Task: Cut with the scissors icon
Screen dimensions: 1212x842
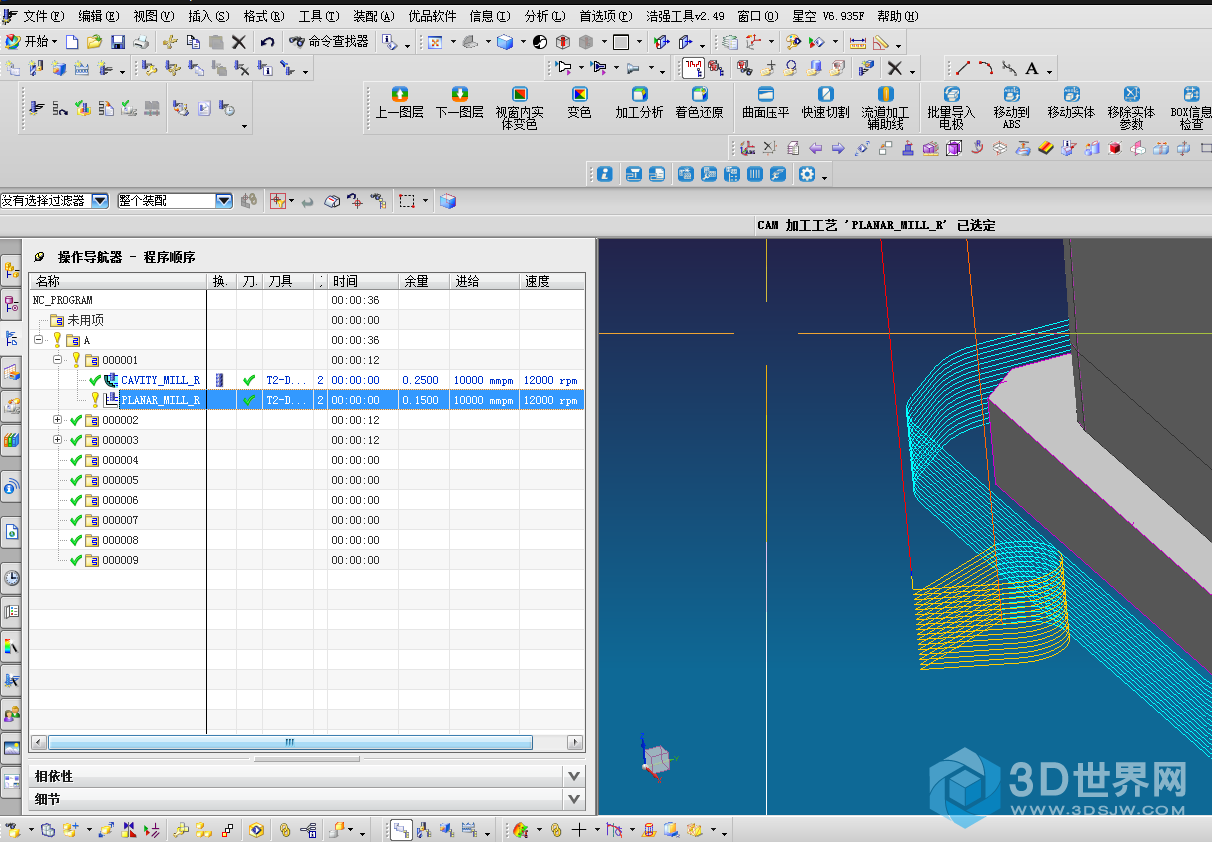Action: (170, 42)
